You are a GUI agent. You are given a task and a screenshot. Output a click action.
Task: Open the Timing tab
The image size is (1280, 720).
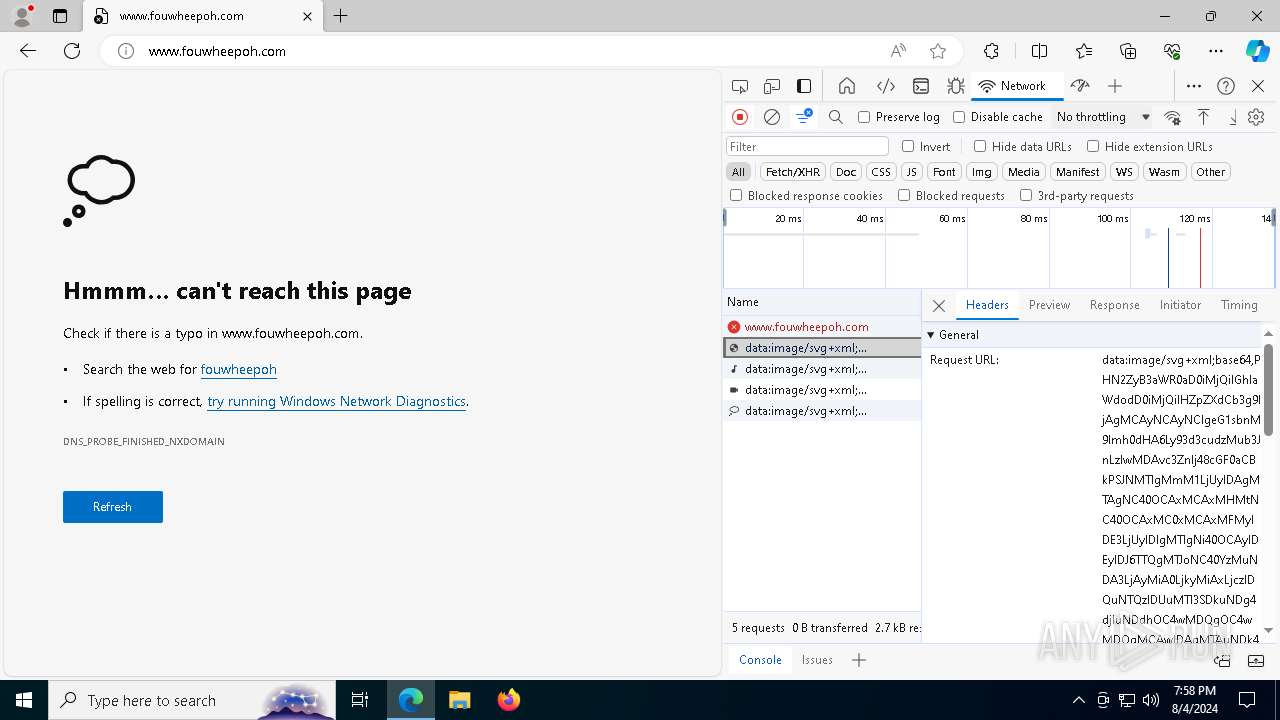pos(1239,305)
